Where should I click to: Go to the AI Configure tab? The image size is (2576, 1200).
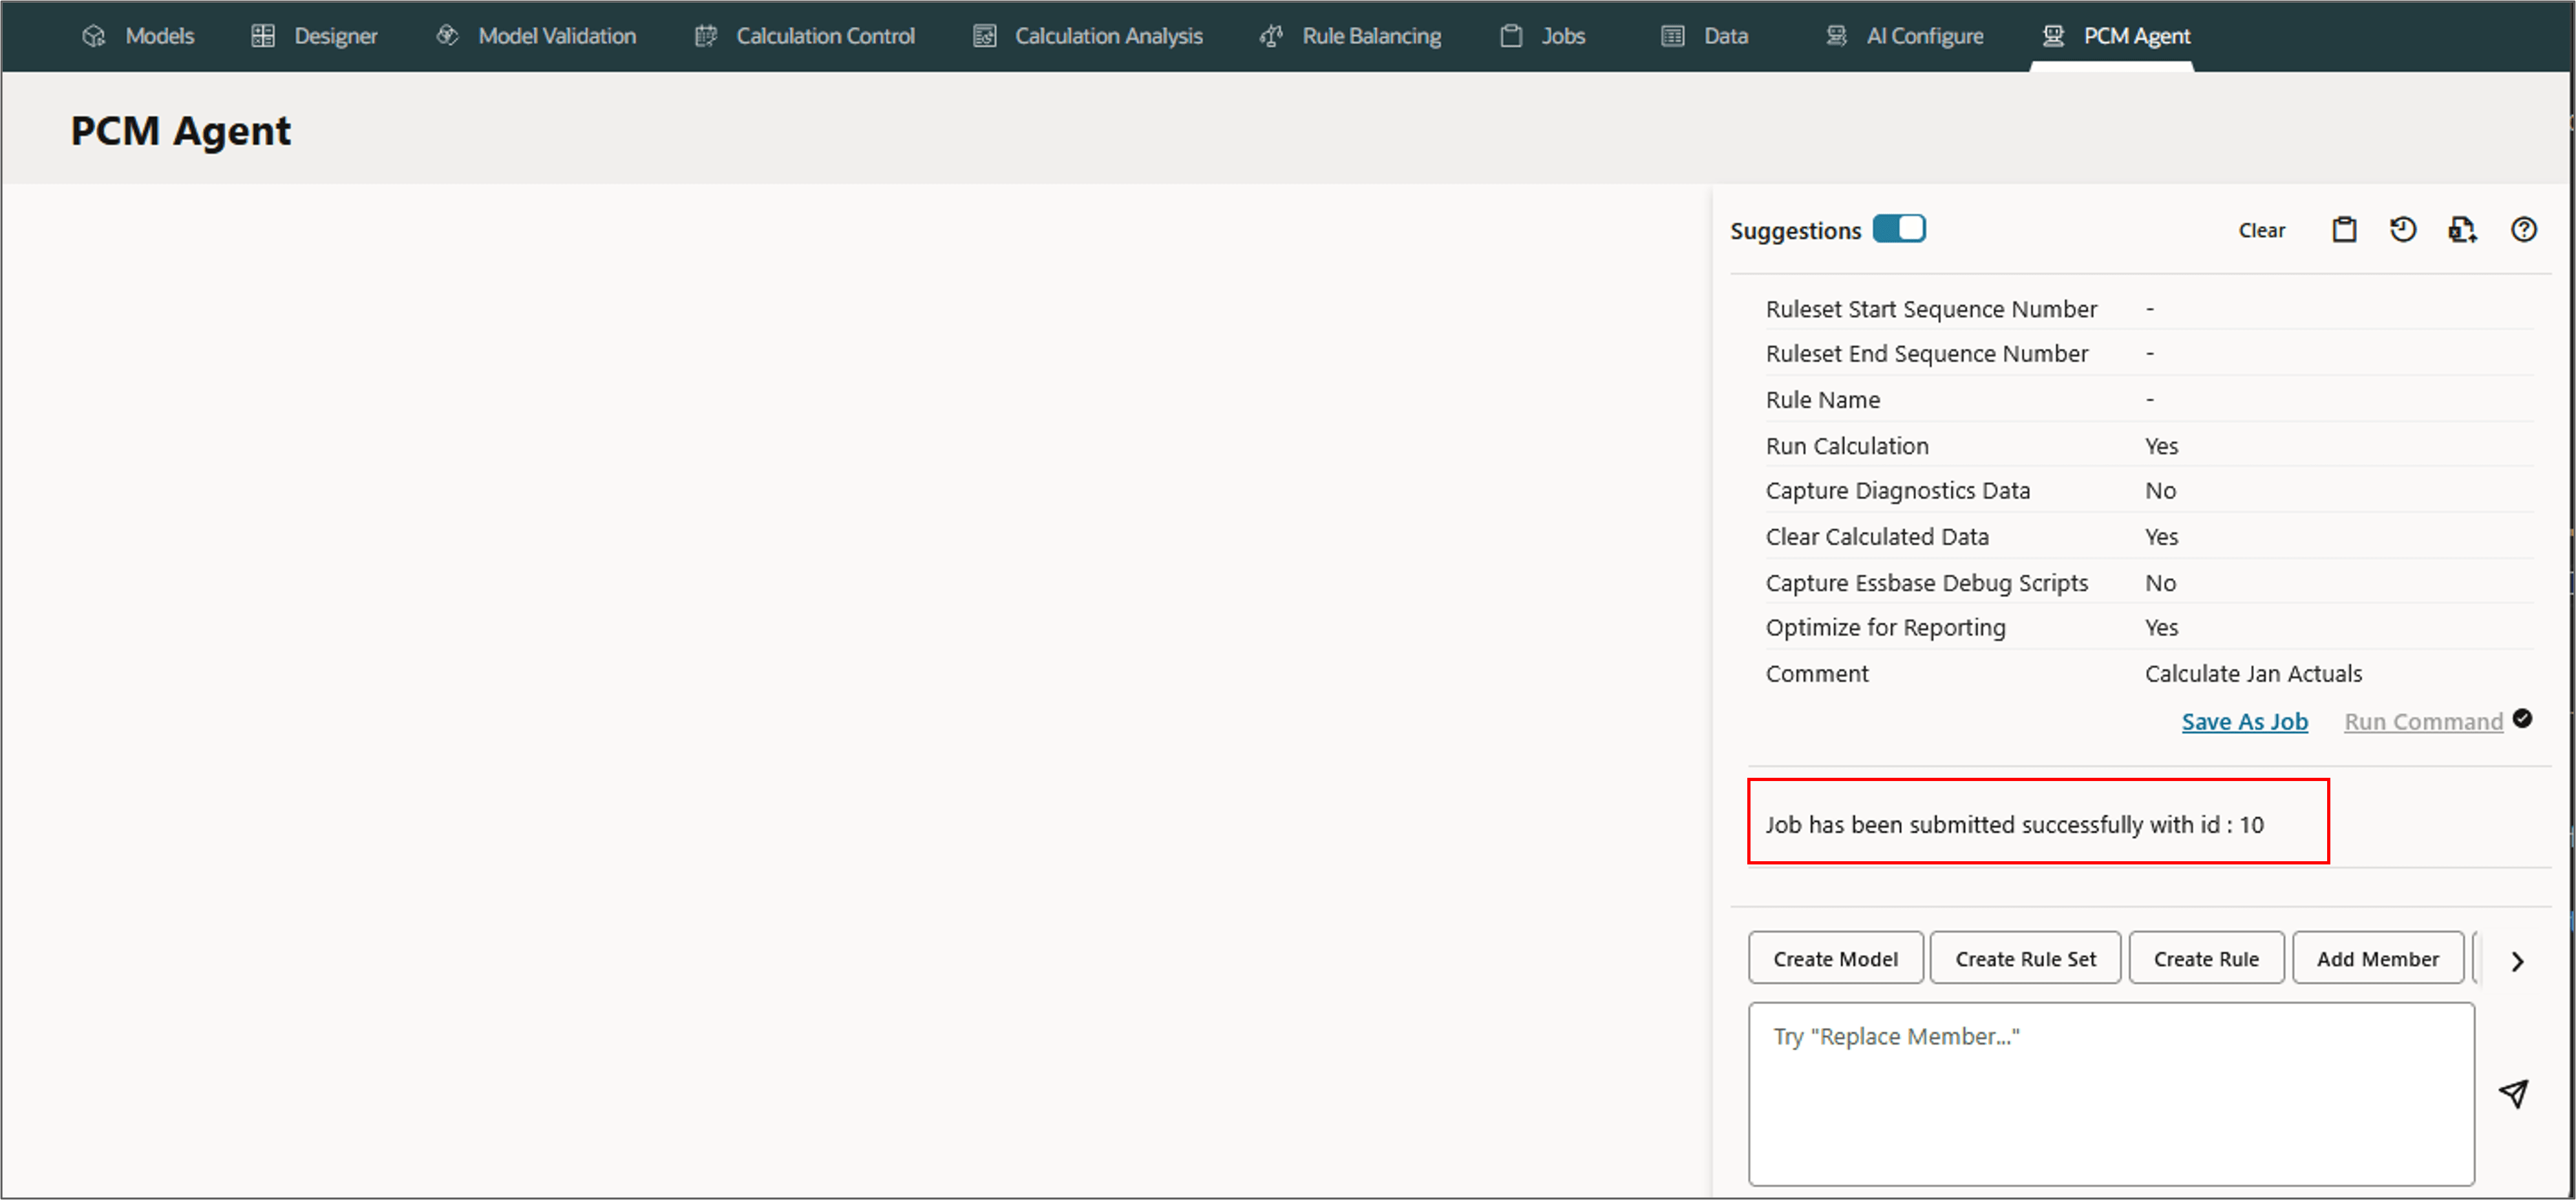(1924, 36)
